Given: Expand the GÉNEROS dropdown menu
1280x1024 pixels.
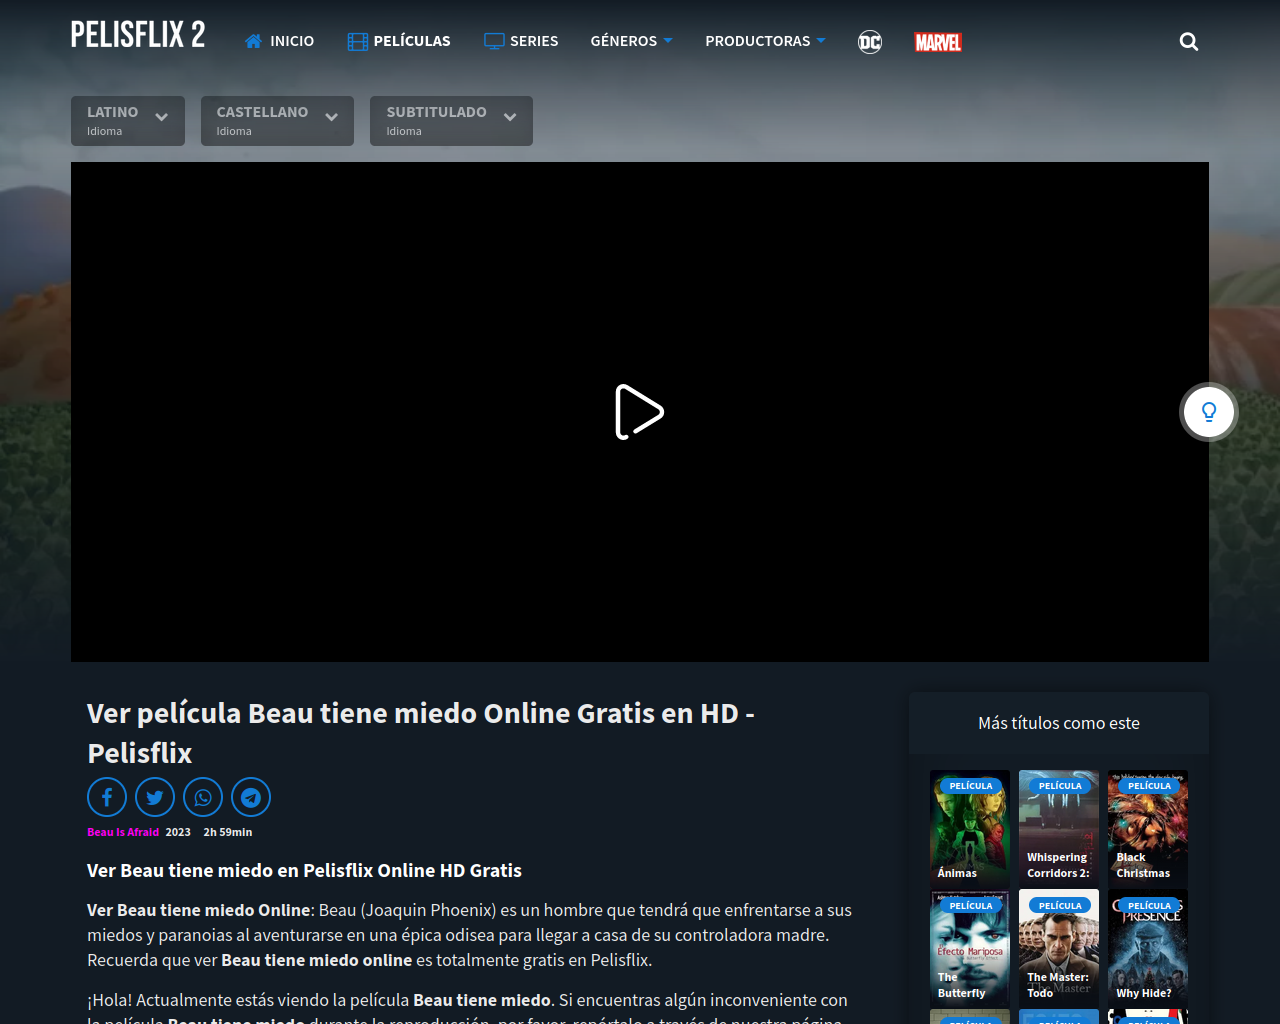Looking at the screenshot, I should pos(631,41).
